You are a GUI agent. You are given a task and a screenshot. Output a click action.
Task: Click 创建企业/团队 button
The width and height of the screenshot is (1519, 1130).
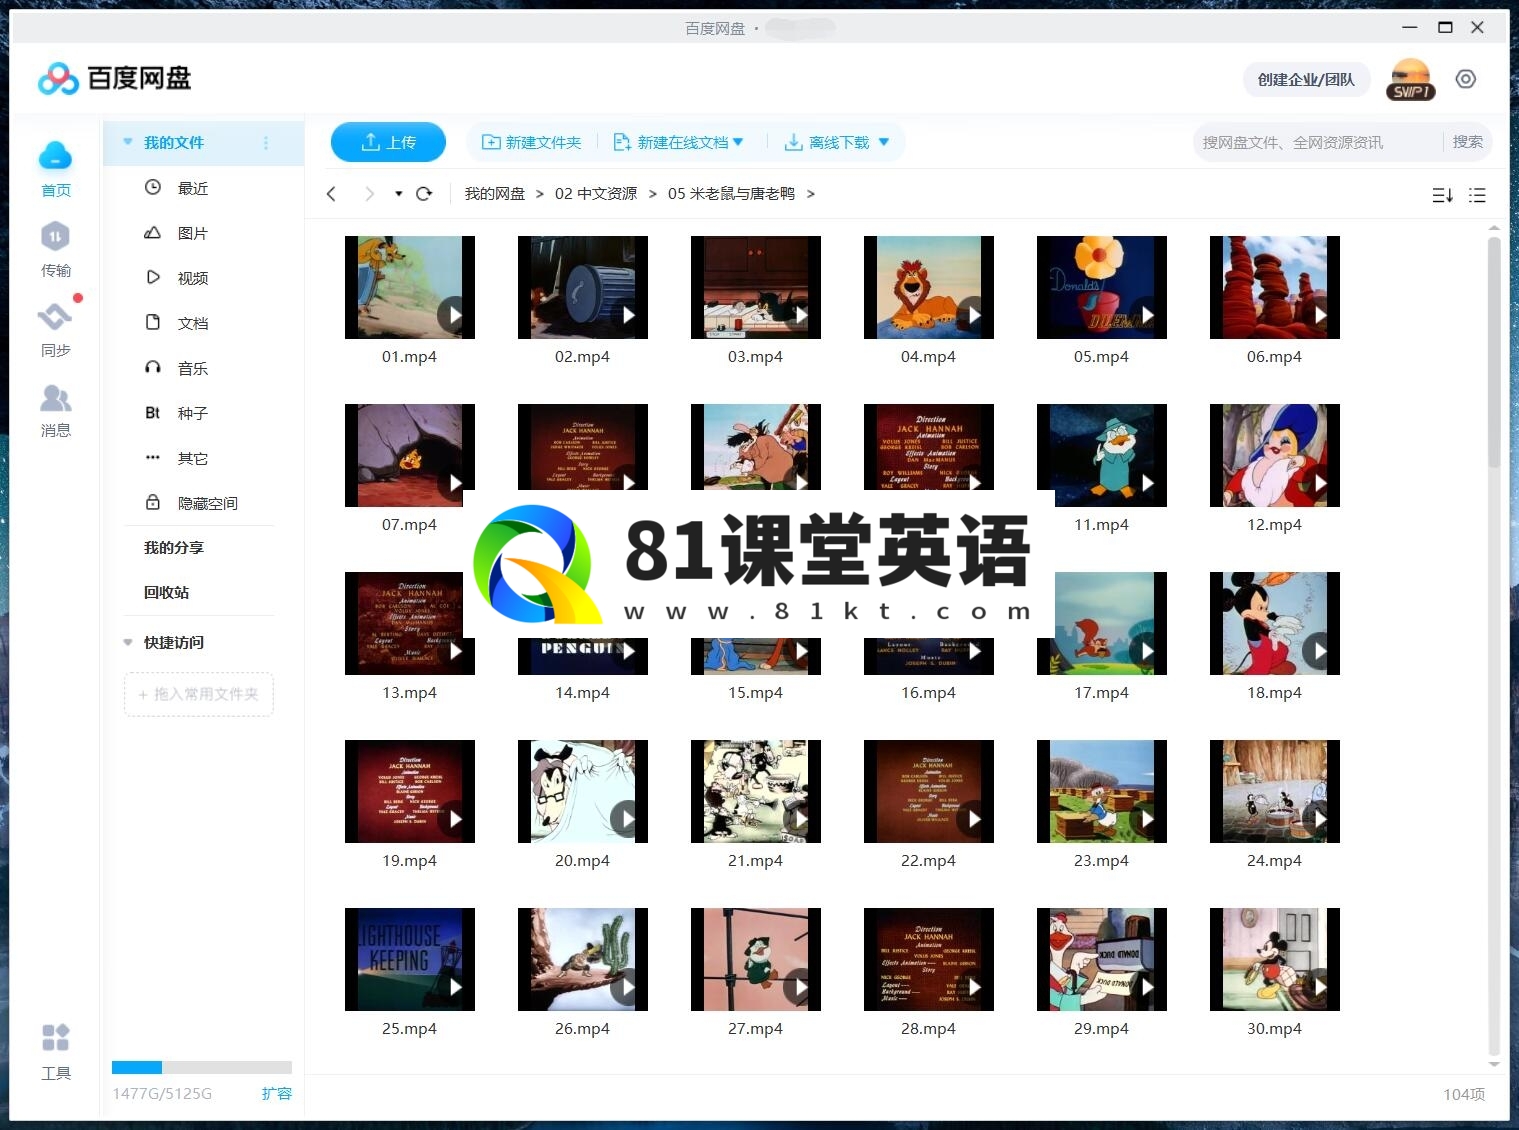1306,79
